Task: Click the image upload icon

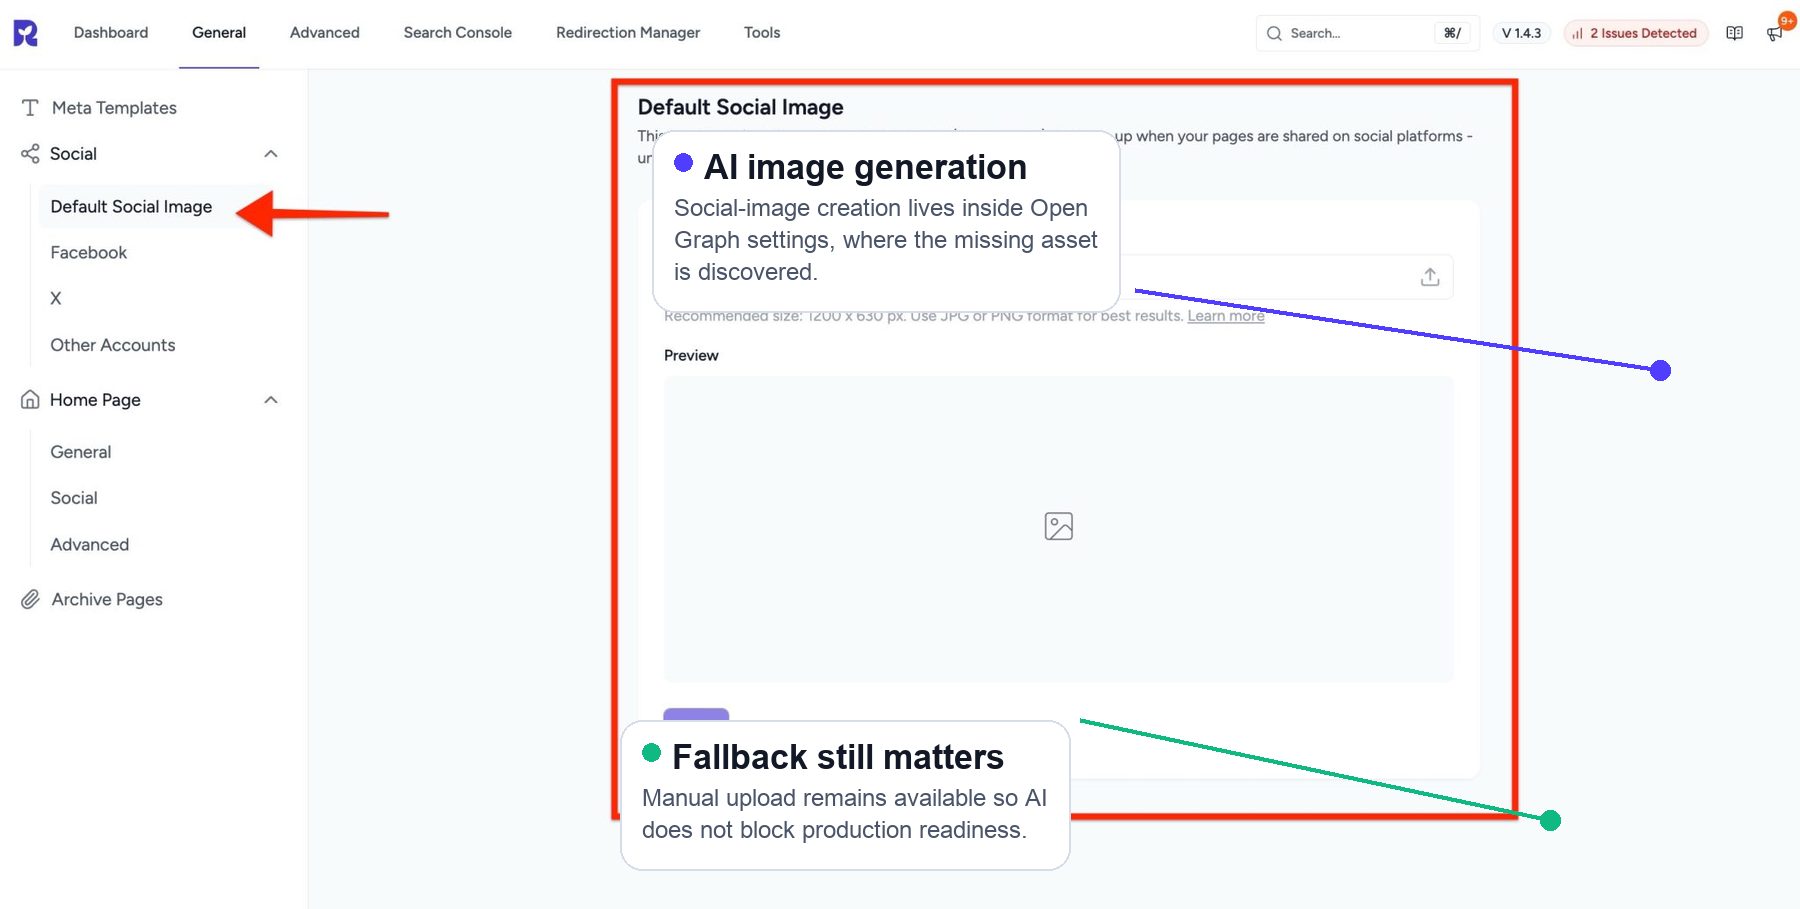Action: pos(1430,277)
